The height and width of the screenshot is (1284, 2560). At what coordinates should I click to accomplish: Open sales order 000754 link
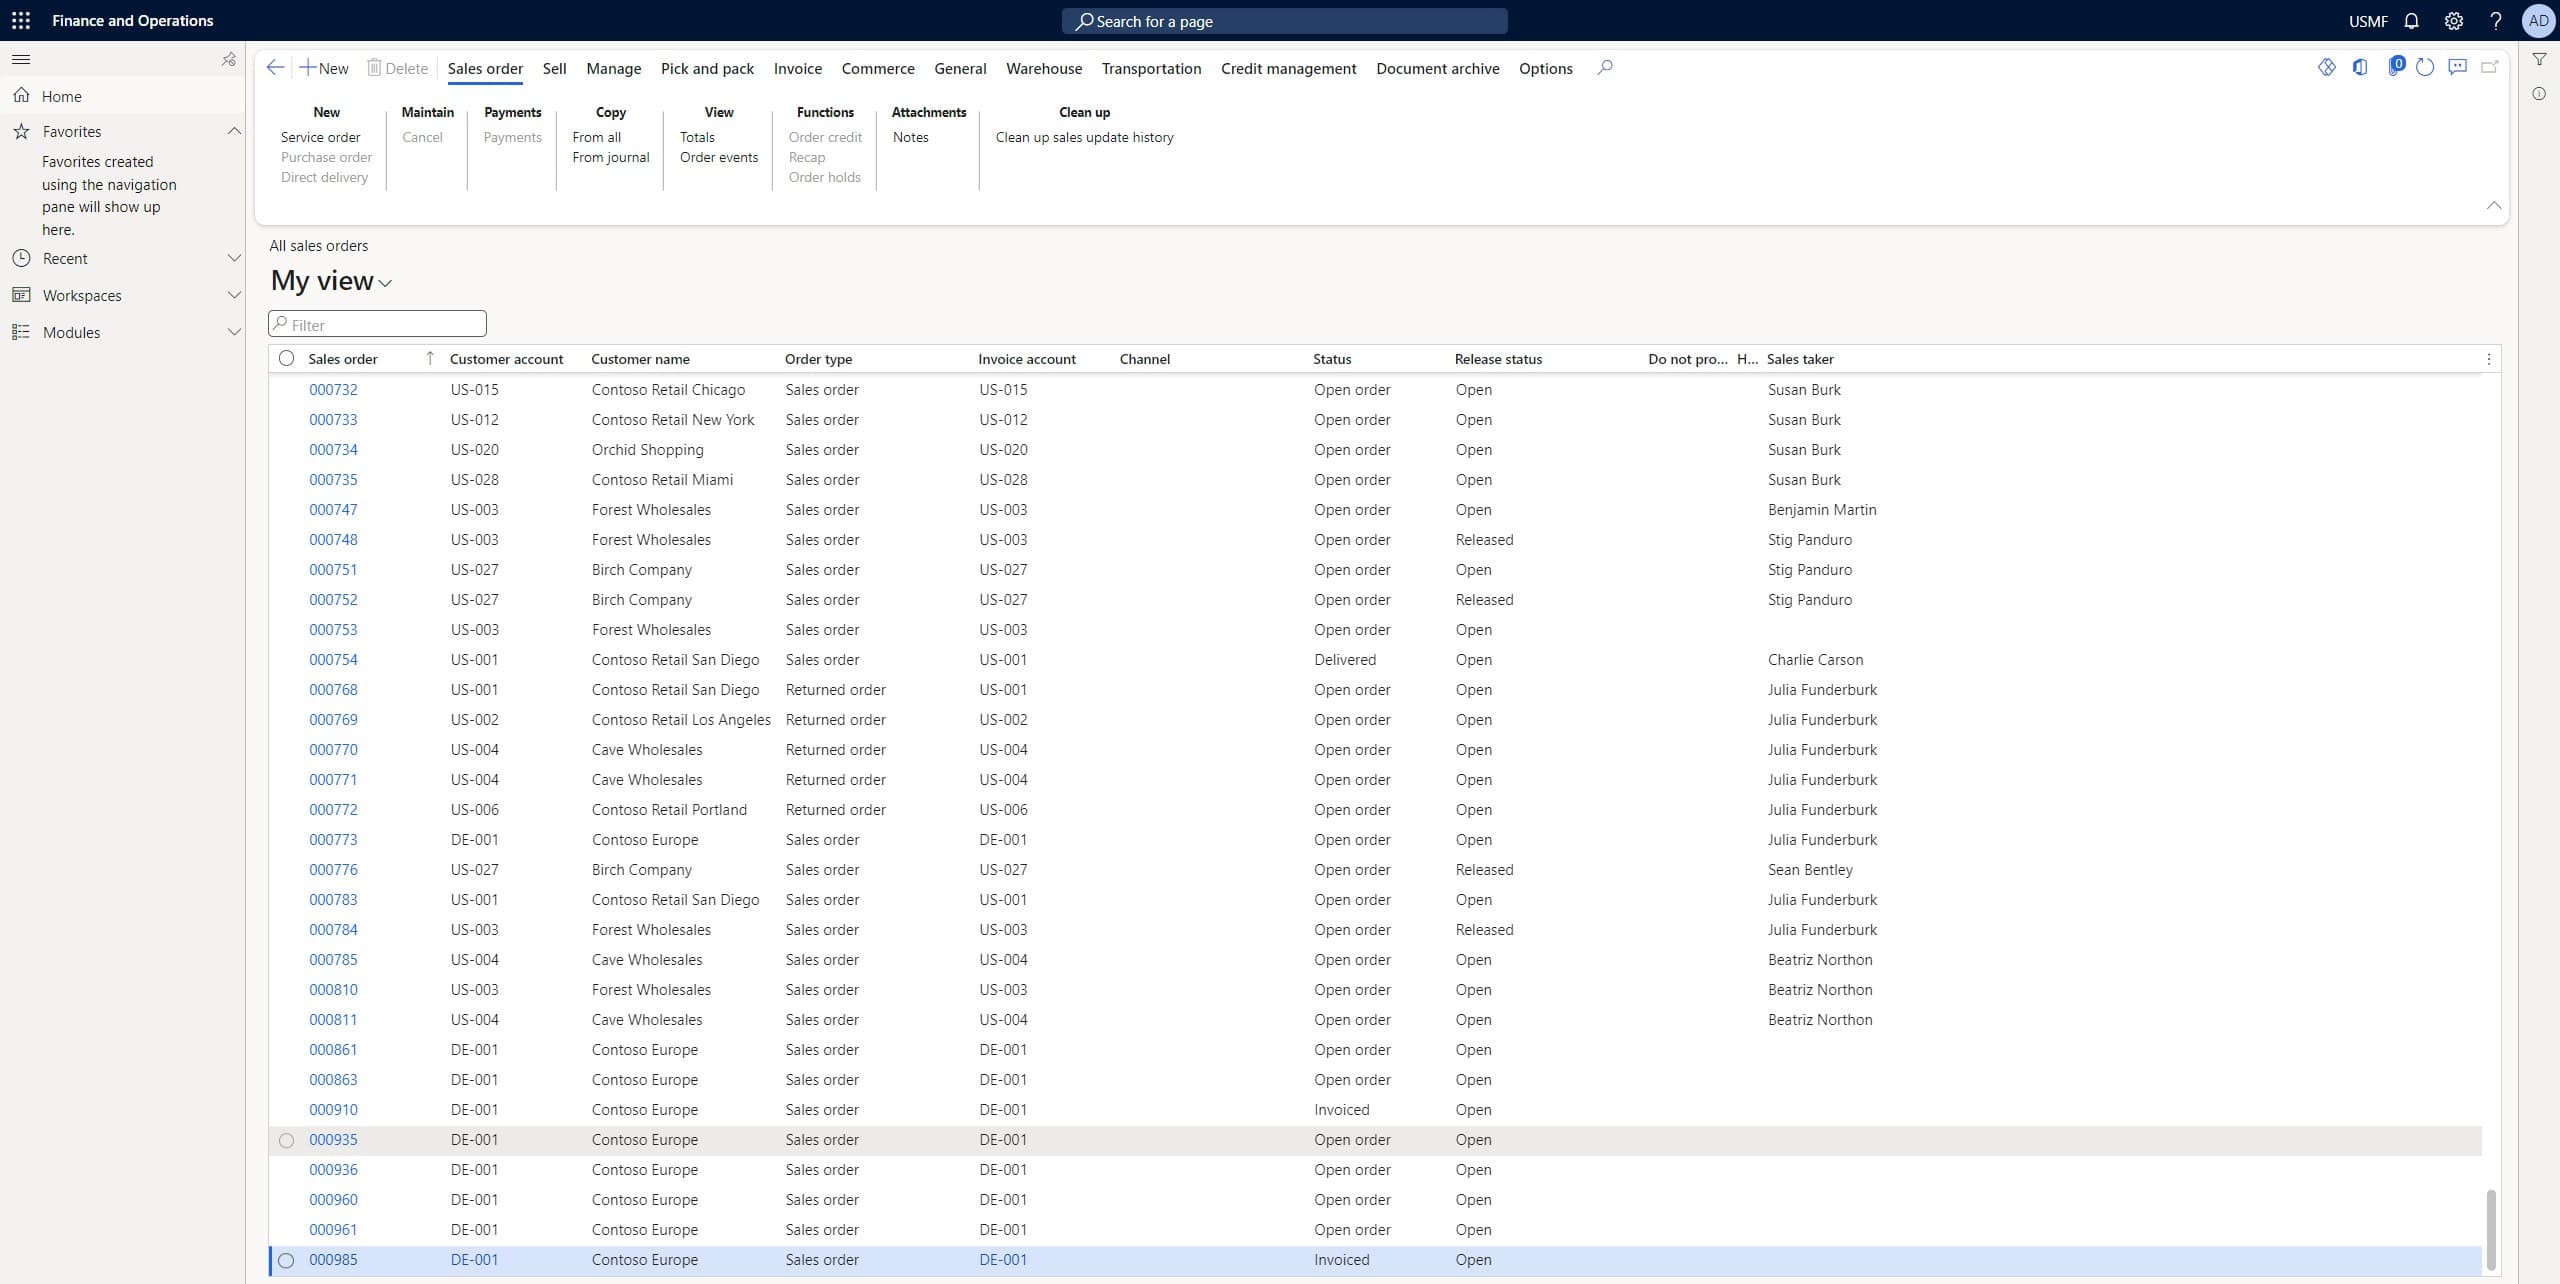(333, 660)
